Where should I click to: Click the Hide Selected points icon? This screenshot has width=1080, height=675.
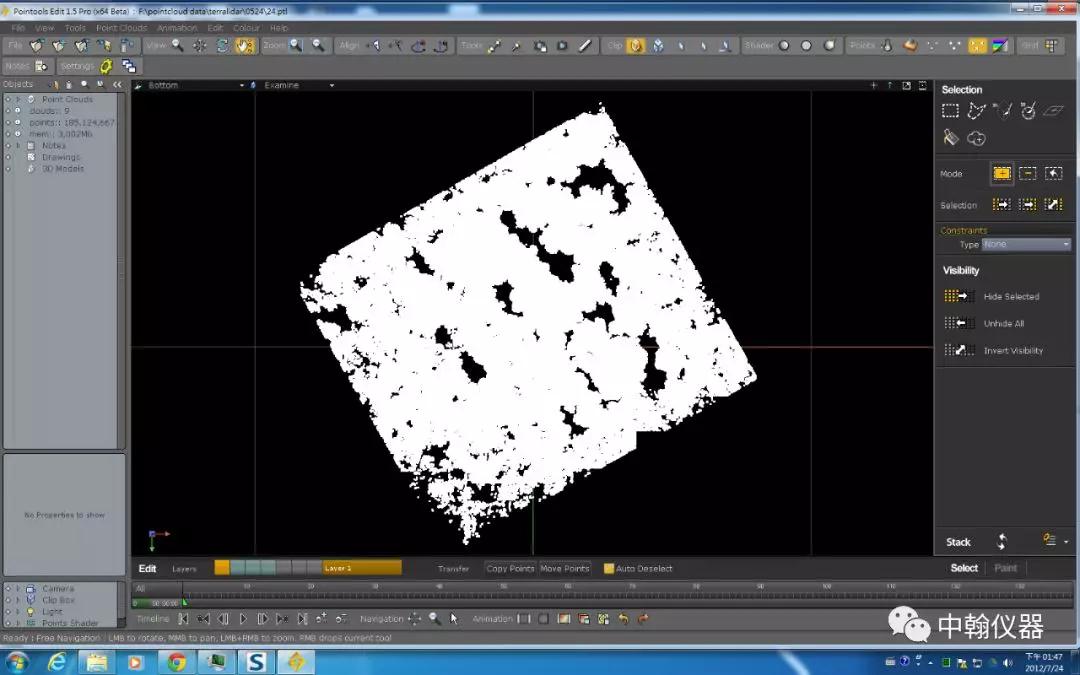(x=958, y=297)
